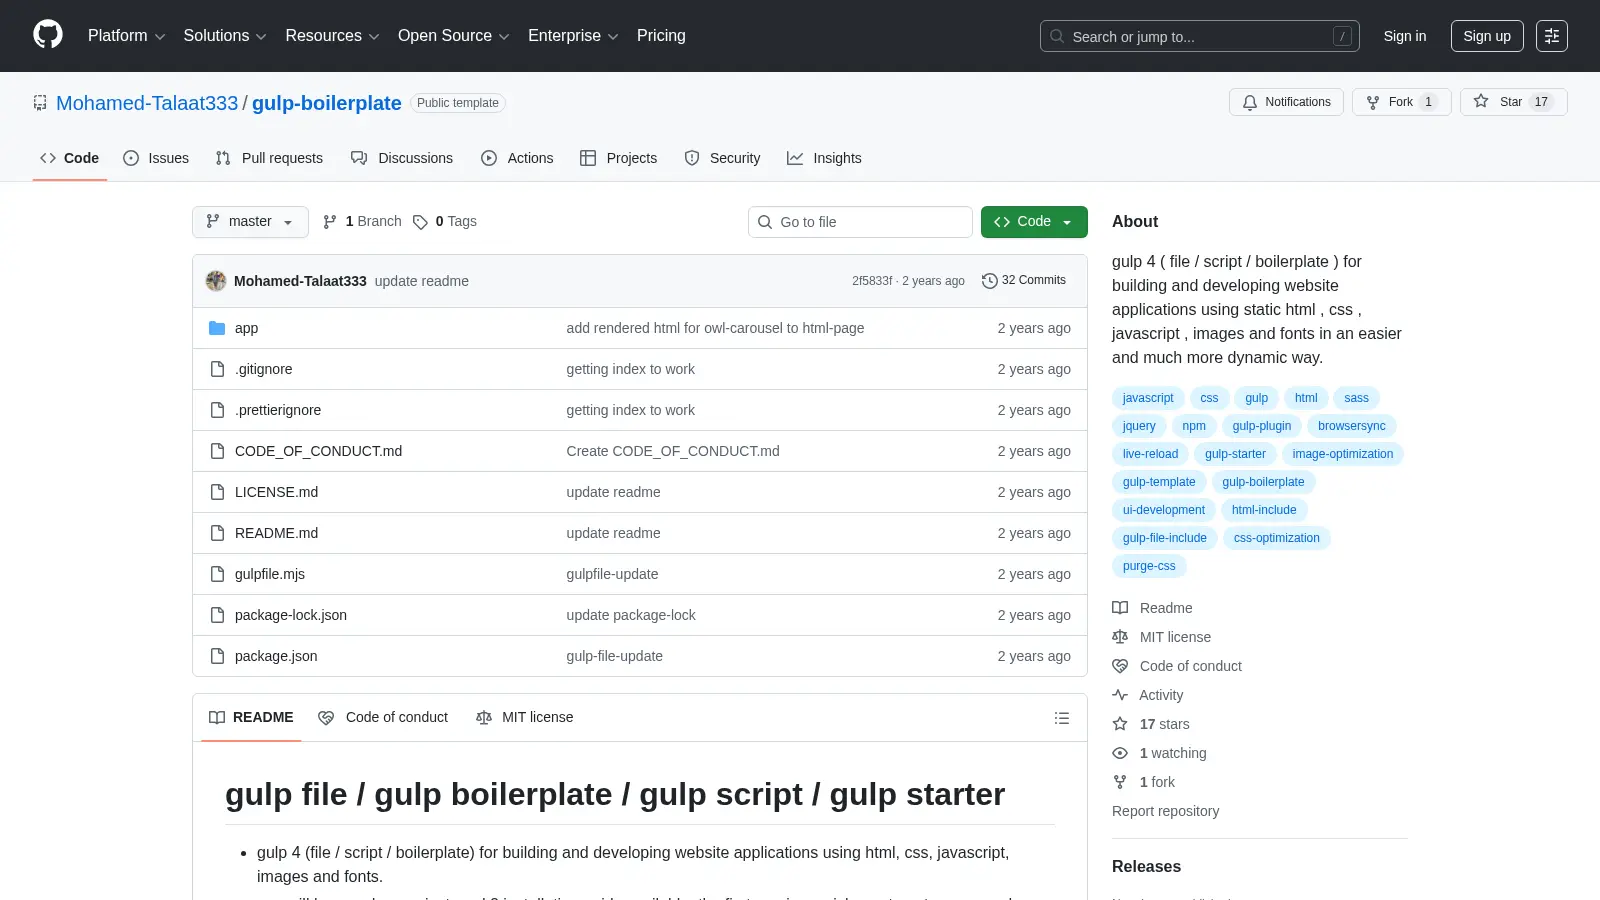Open the GitHub homepage logo
Image resolution: width=1600 pixels, height=900 pixels.
(x=48, y=35)
